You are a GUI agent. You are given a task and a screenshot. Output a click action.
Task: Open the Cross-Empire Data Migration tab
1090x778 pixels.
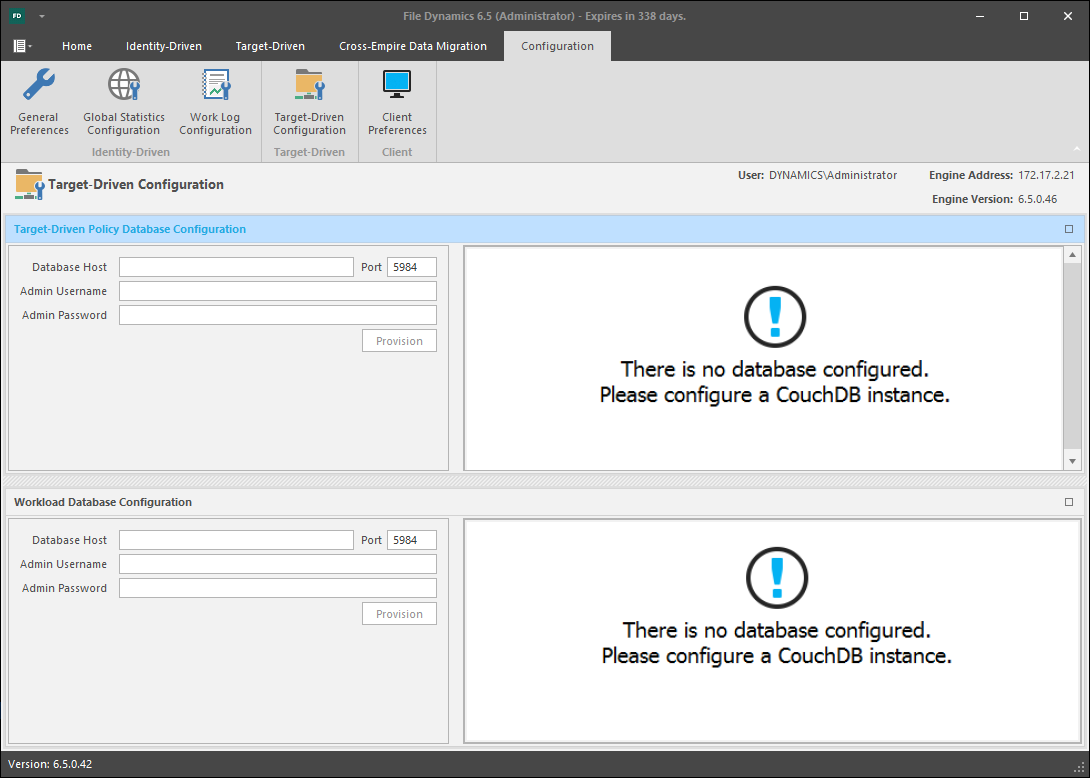pos(413,46)
